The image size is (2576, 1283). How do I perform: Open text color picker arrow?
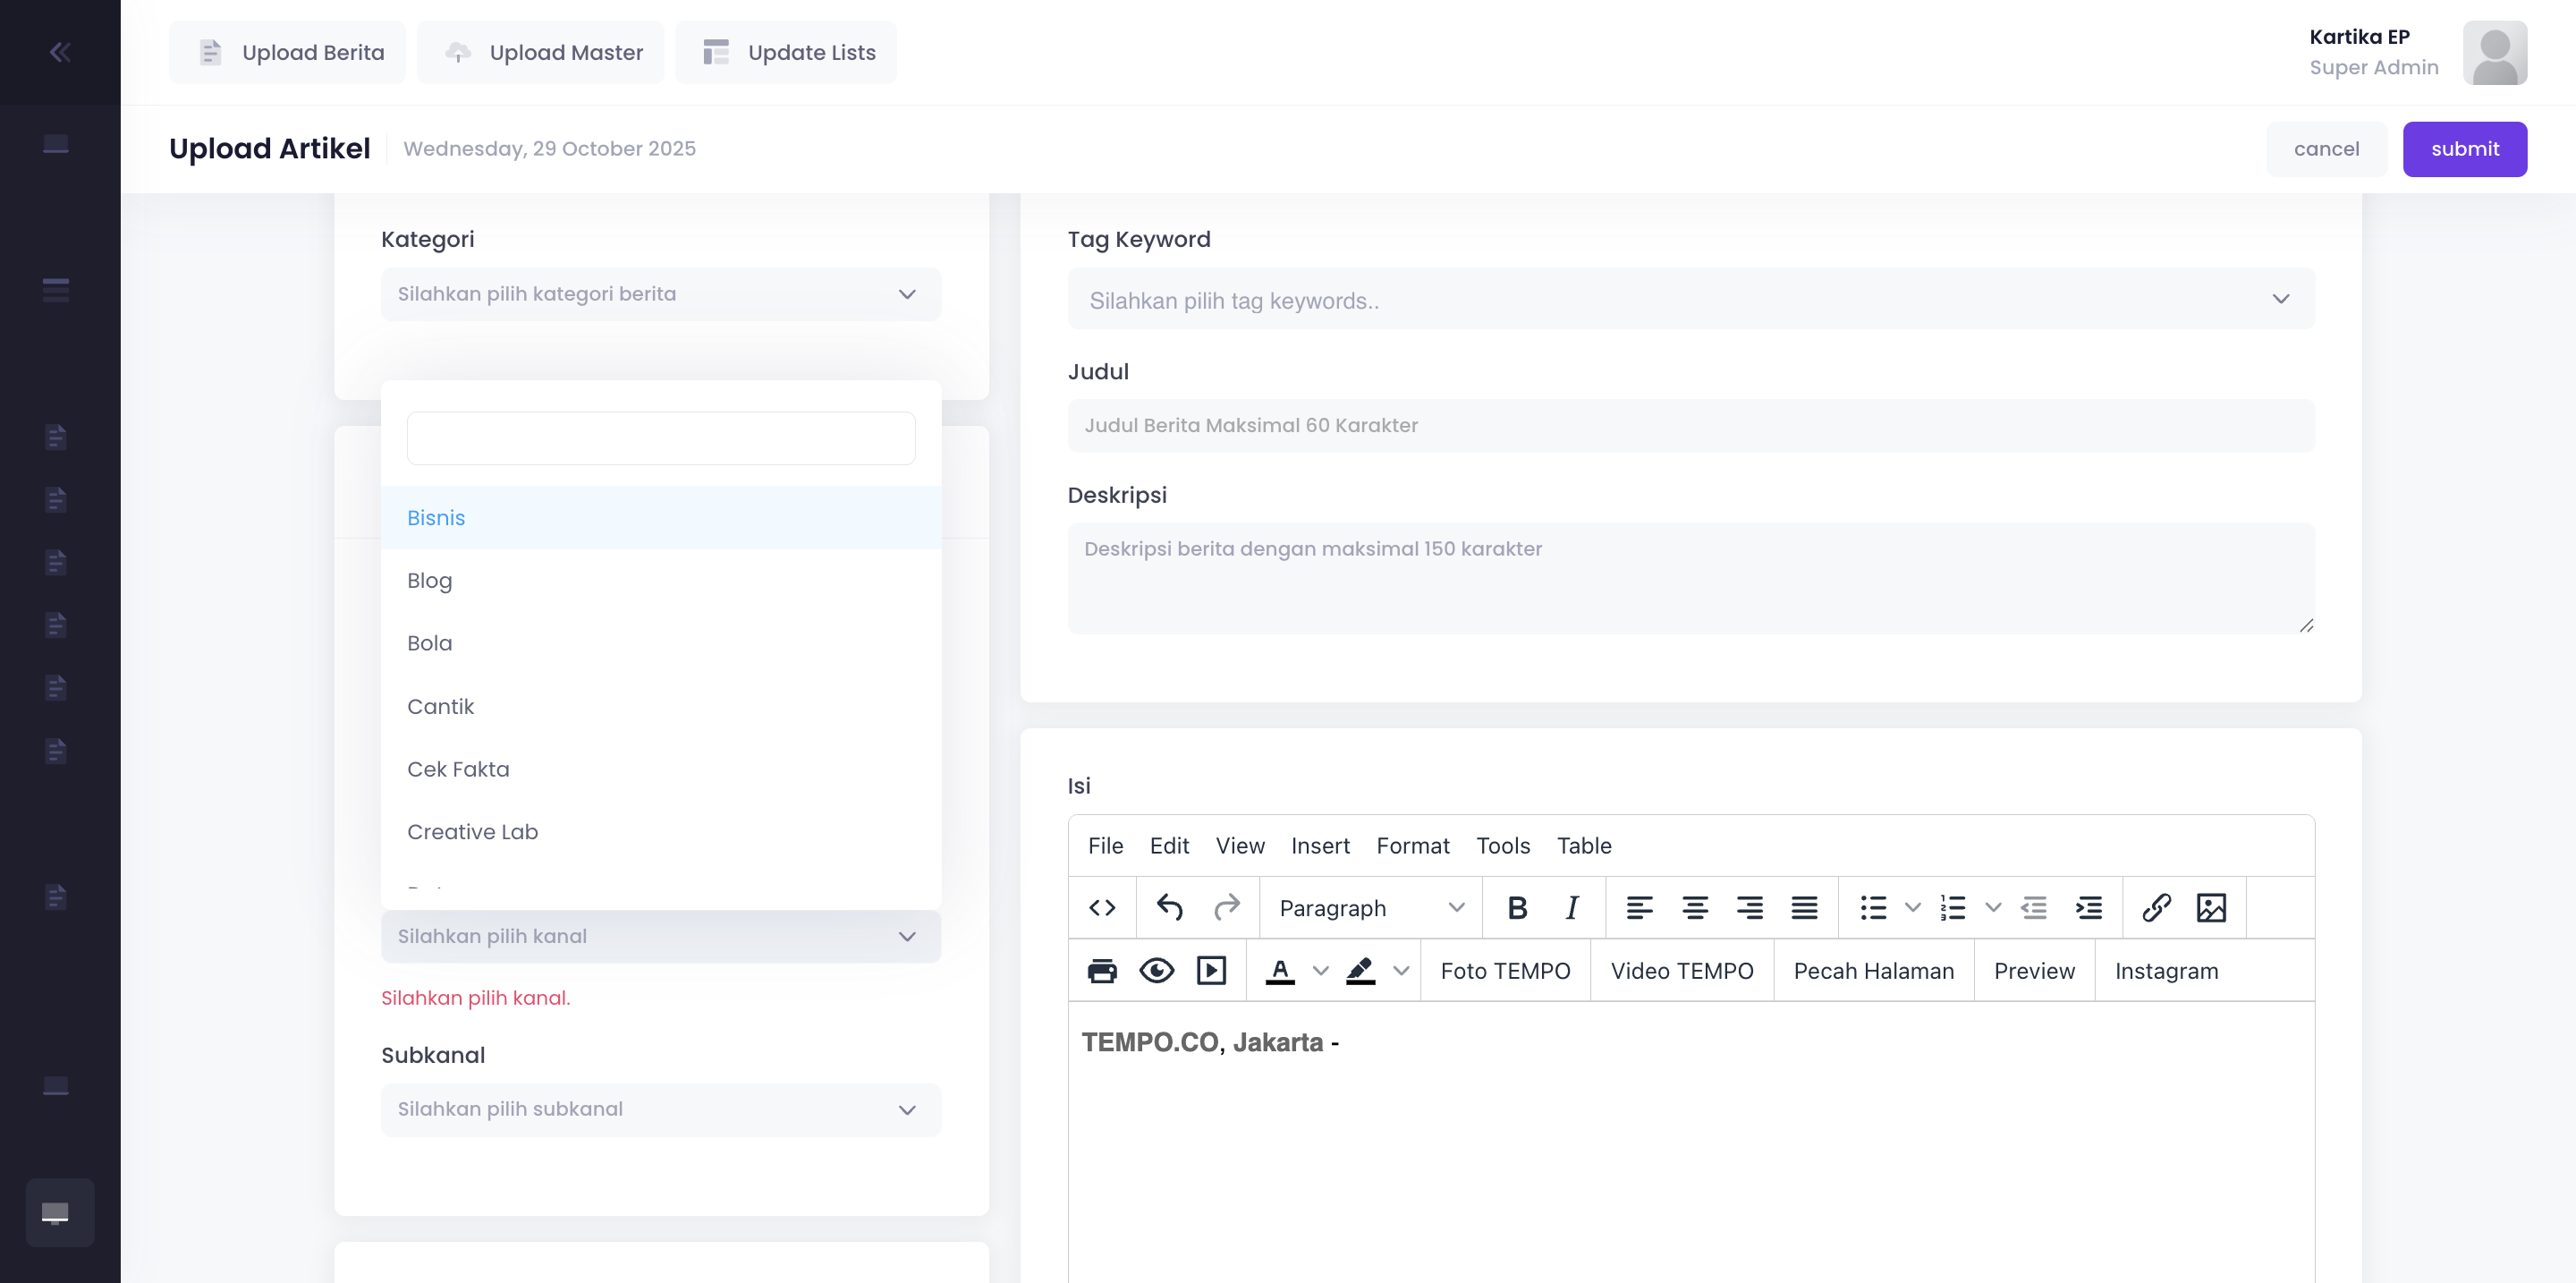tap(1320, 971)
